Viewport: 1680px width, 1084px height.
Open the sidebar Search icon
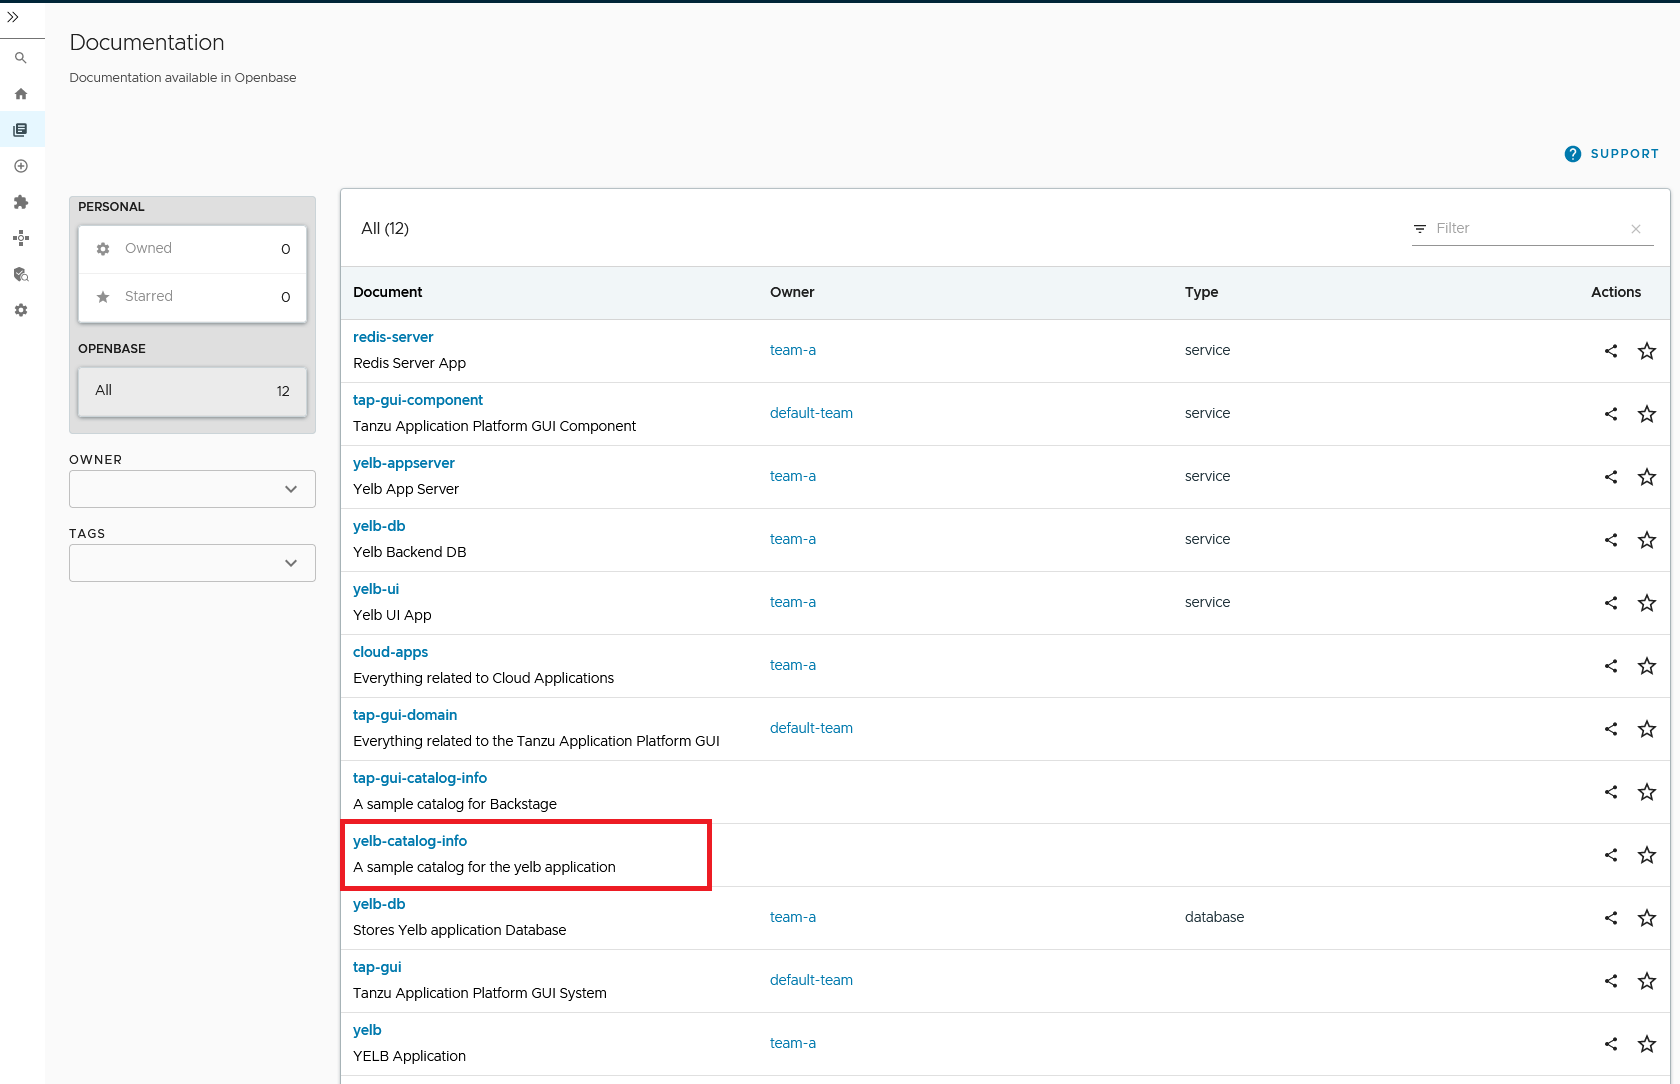[x=21, y=58]
